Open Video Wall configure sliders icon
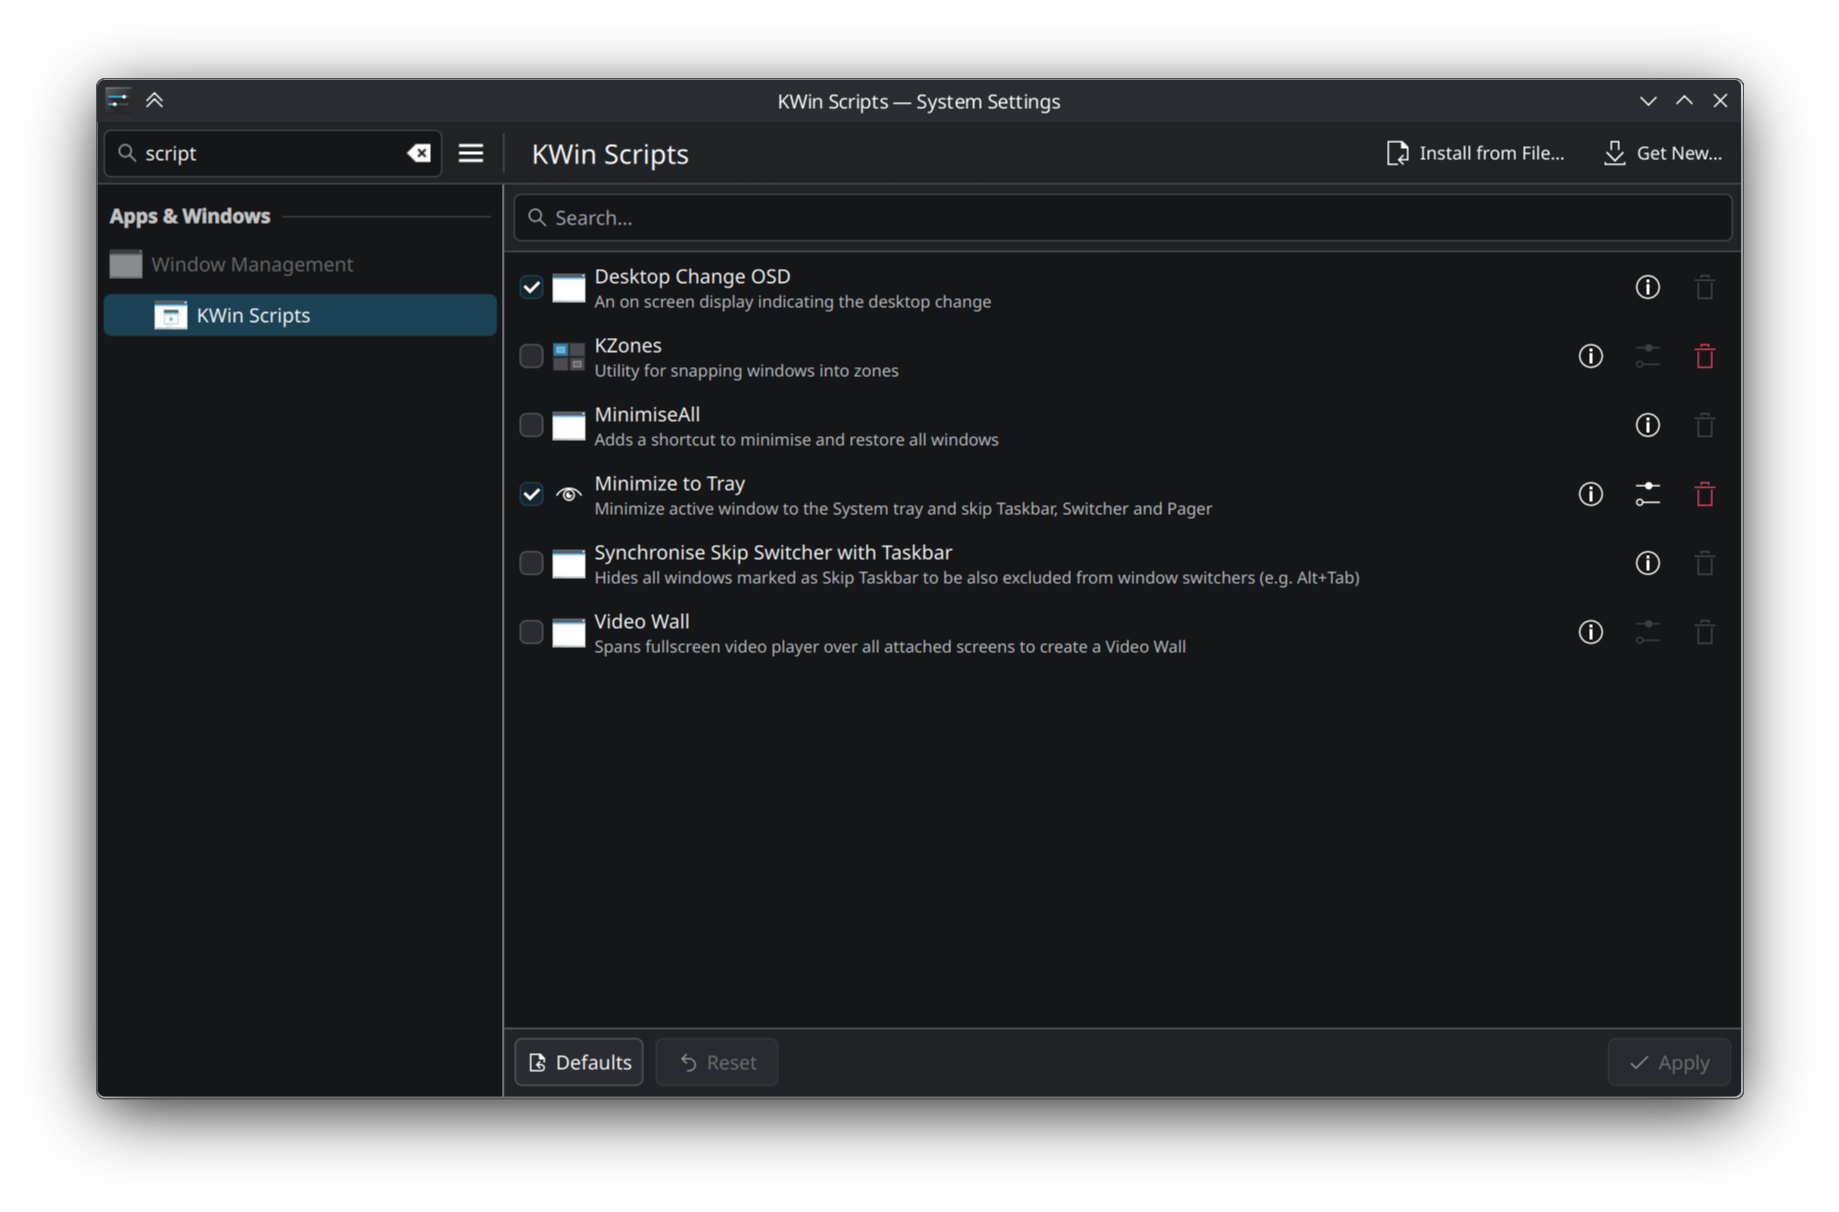1839x1212 pixels. pyautogui.click(x=1647, y=633)
